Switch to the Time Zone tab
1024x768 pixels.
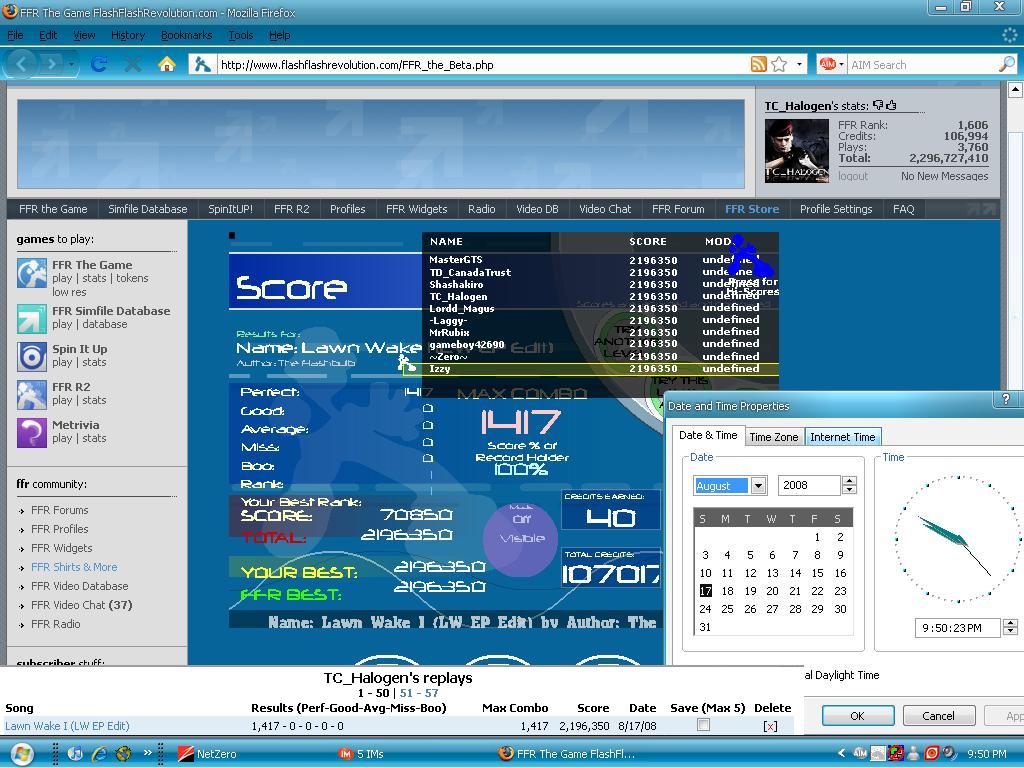773,437
